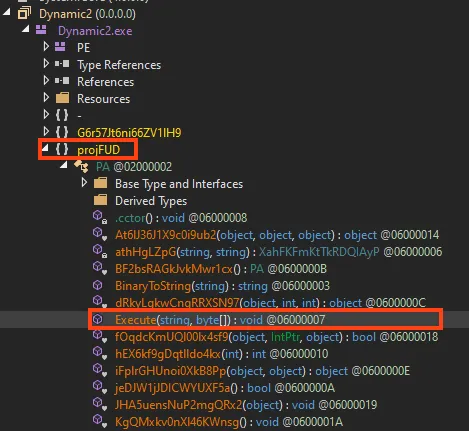This screenshot has height=431, width=469.
Task: Click the method icon beside .cctor()
Action: (x=99, y=217)
